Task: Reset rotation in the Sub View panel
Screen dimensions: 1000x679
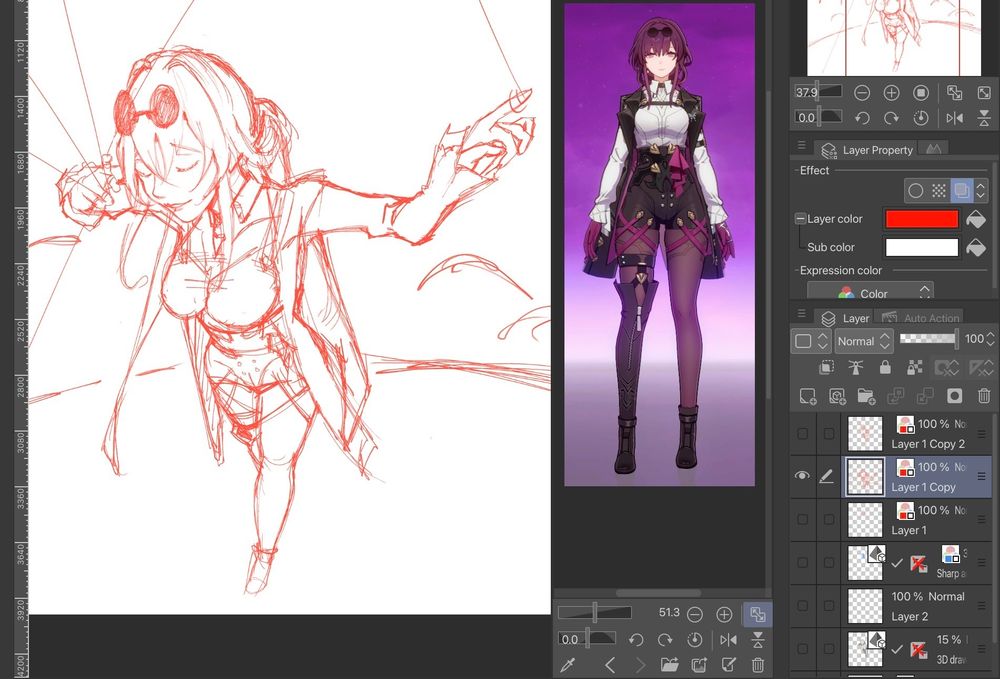Action: coord(695,639)
